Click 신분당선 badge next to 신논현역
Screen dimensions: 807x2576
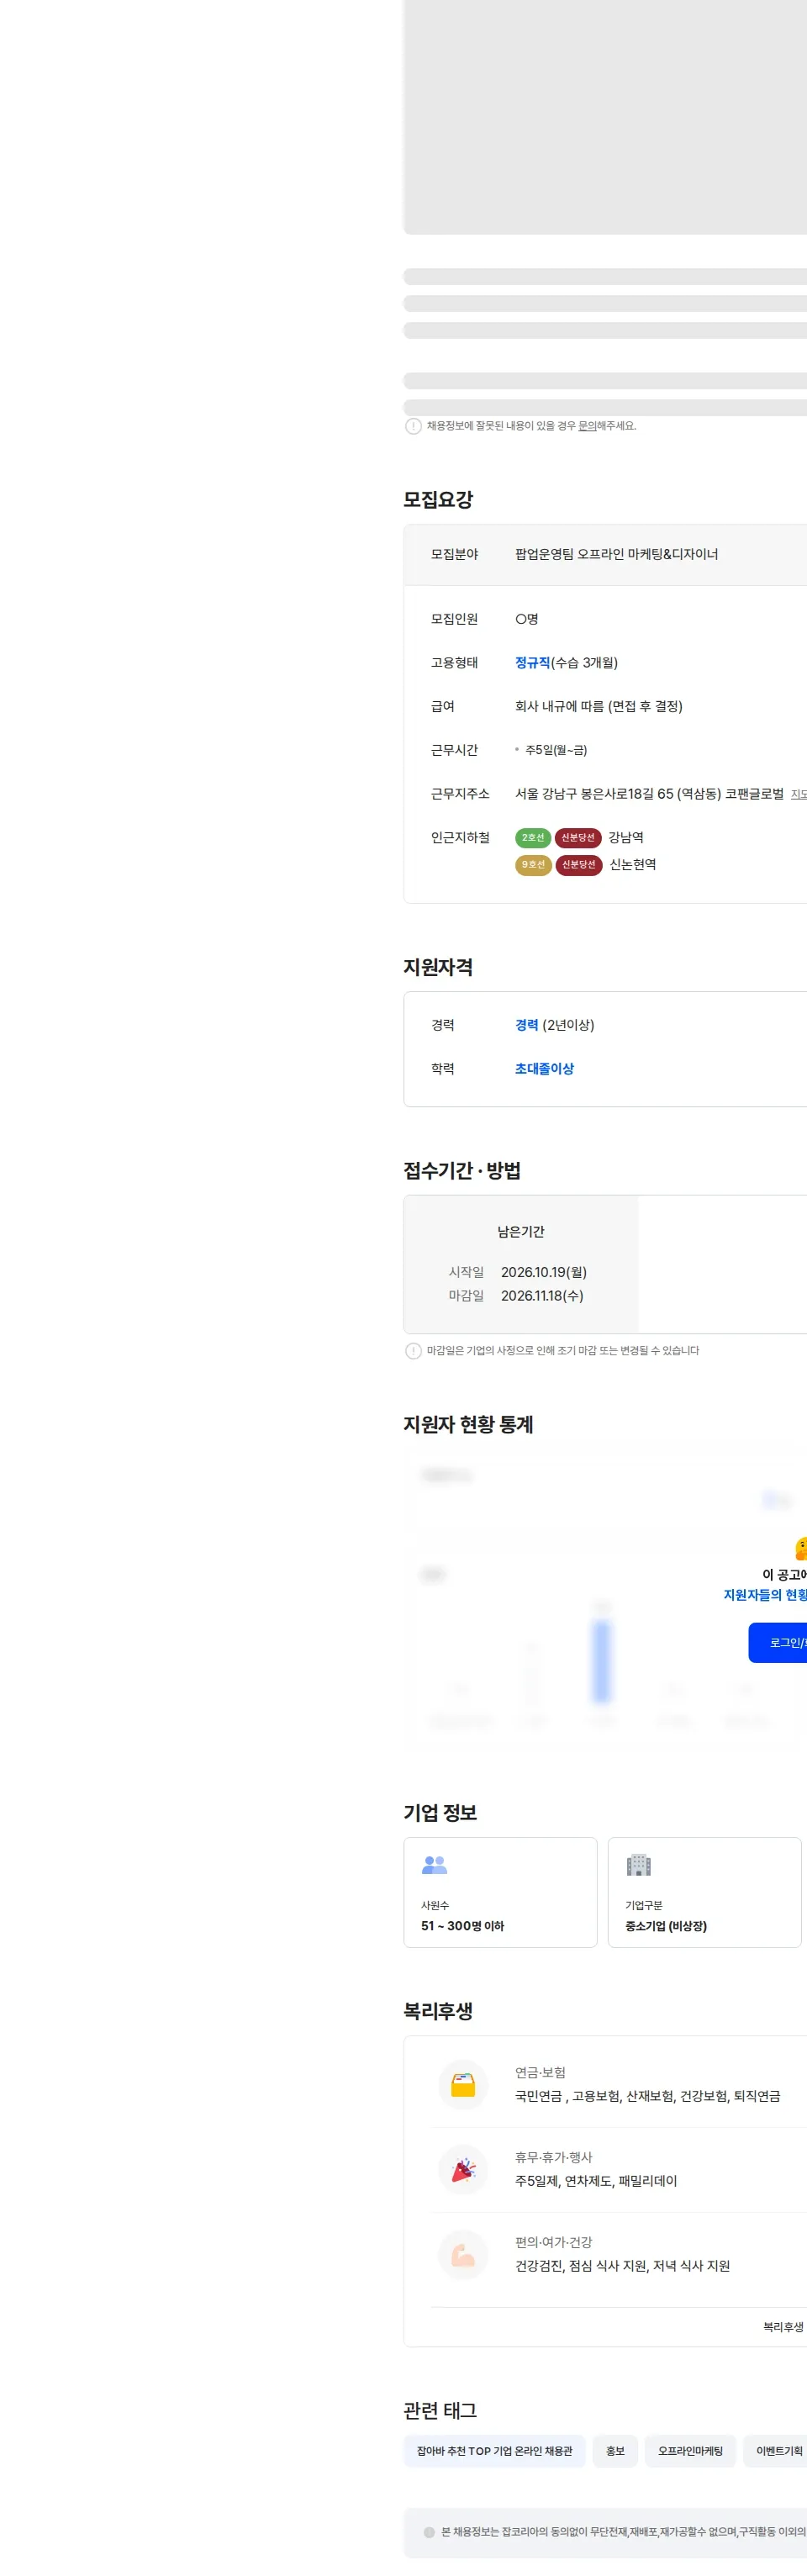click(579, 865)
